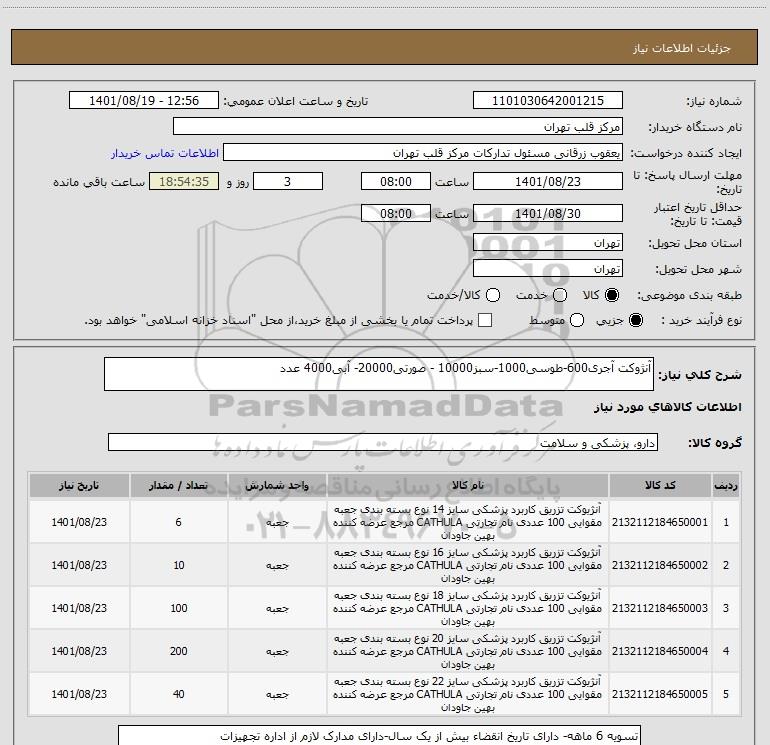Click quantity 6 in row 1
This screenshot has width=770, height=745.
tap(178, 522)
